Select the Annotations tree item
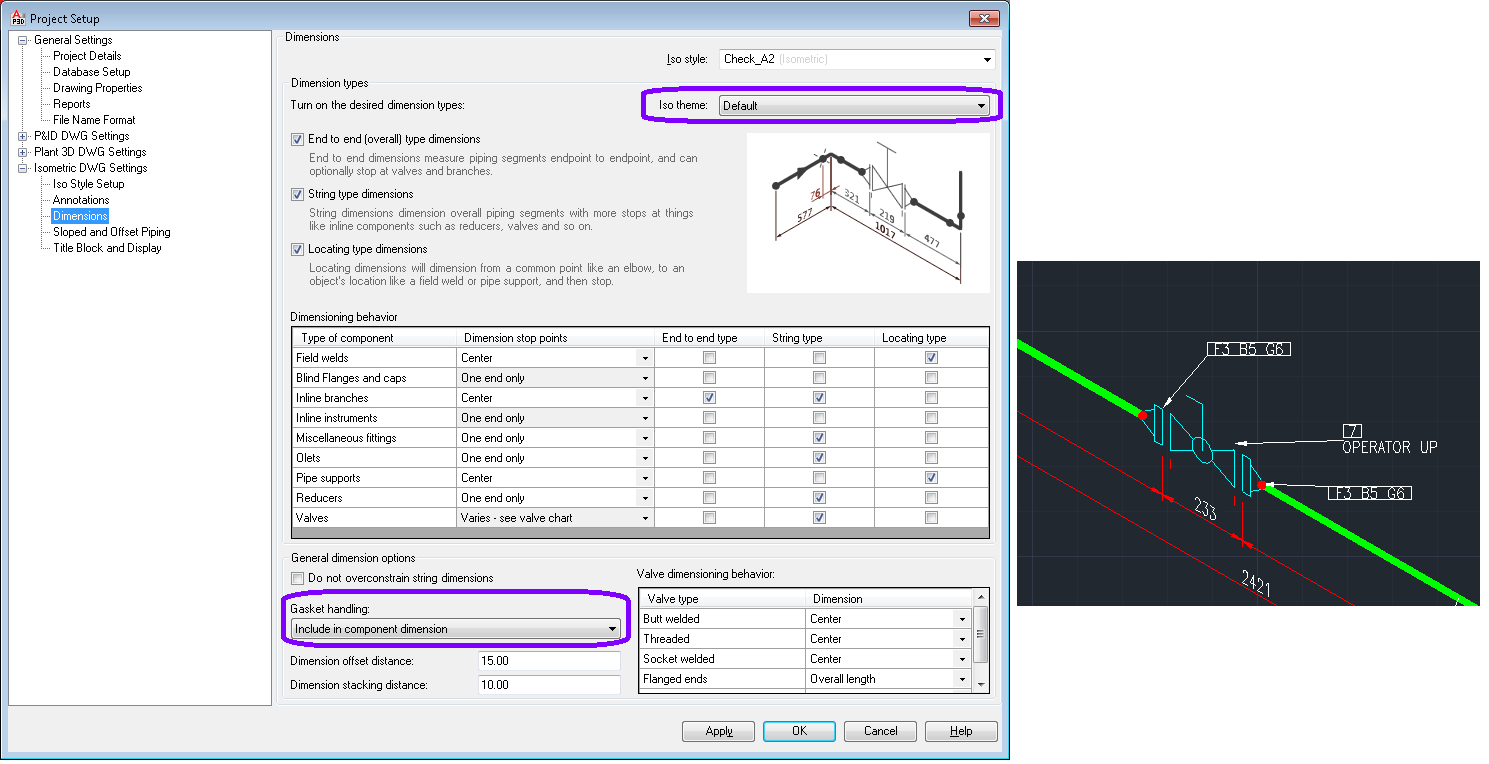The height and width of the screenshot is (764, 1489). [x=79, y=199]
